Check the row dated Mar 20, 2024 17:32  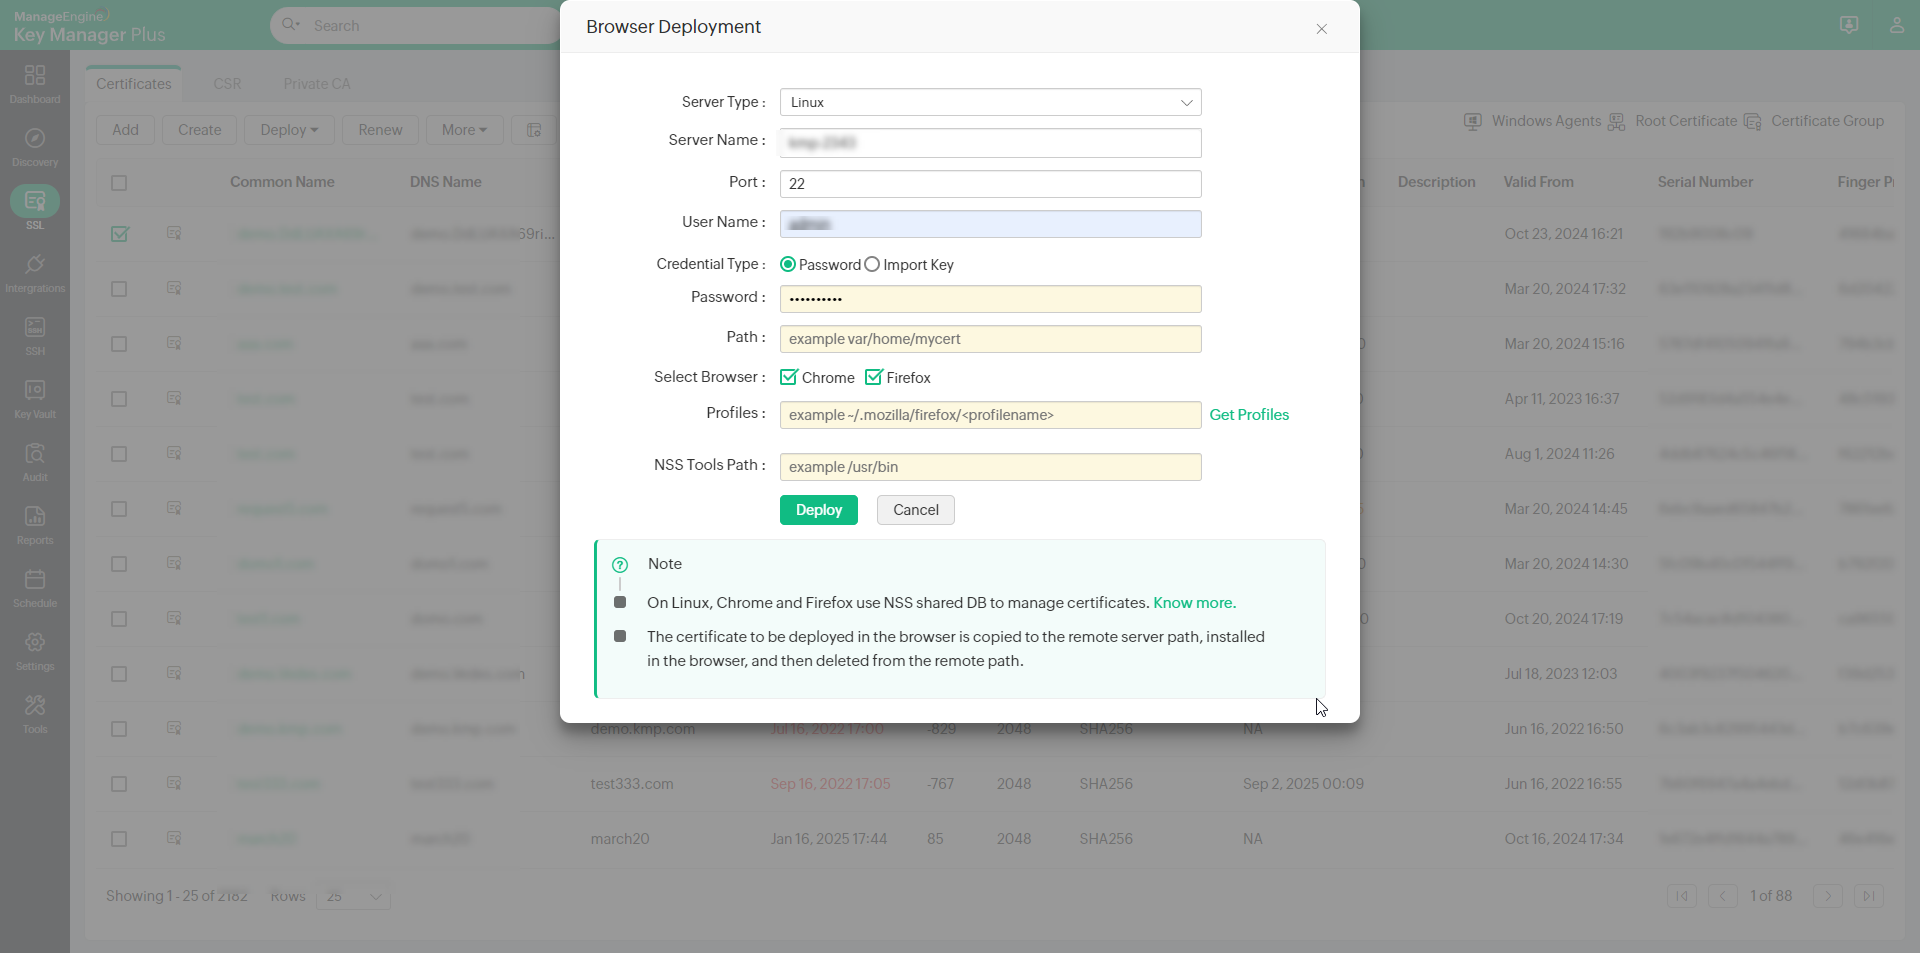[x=119, y=289]
